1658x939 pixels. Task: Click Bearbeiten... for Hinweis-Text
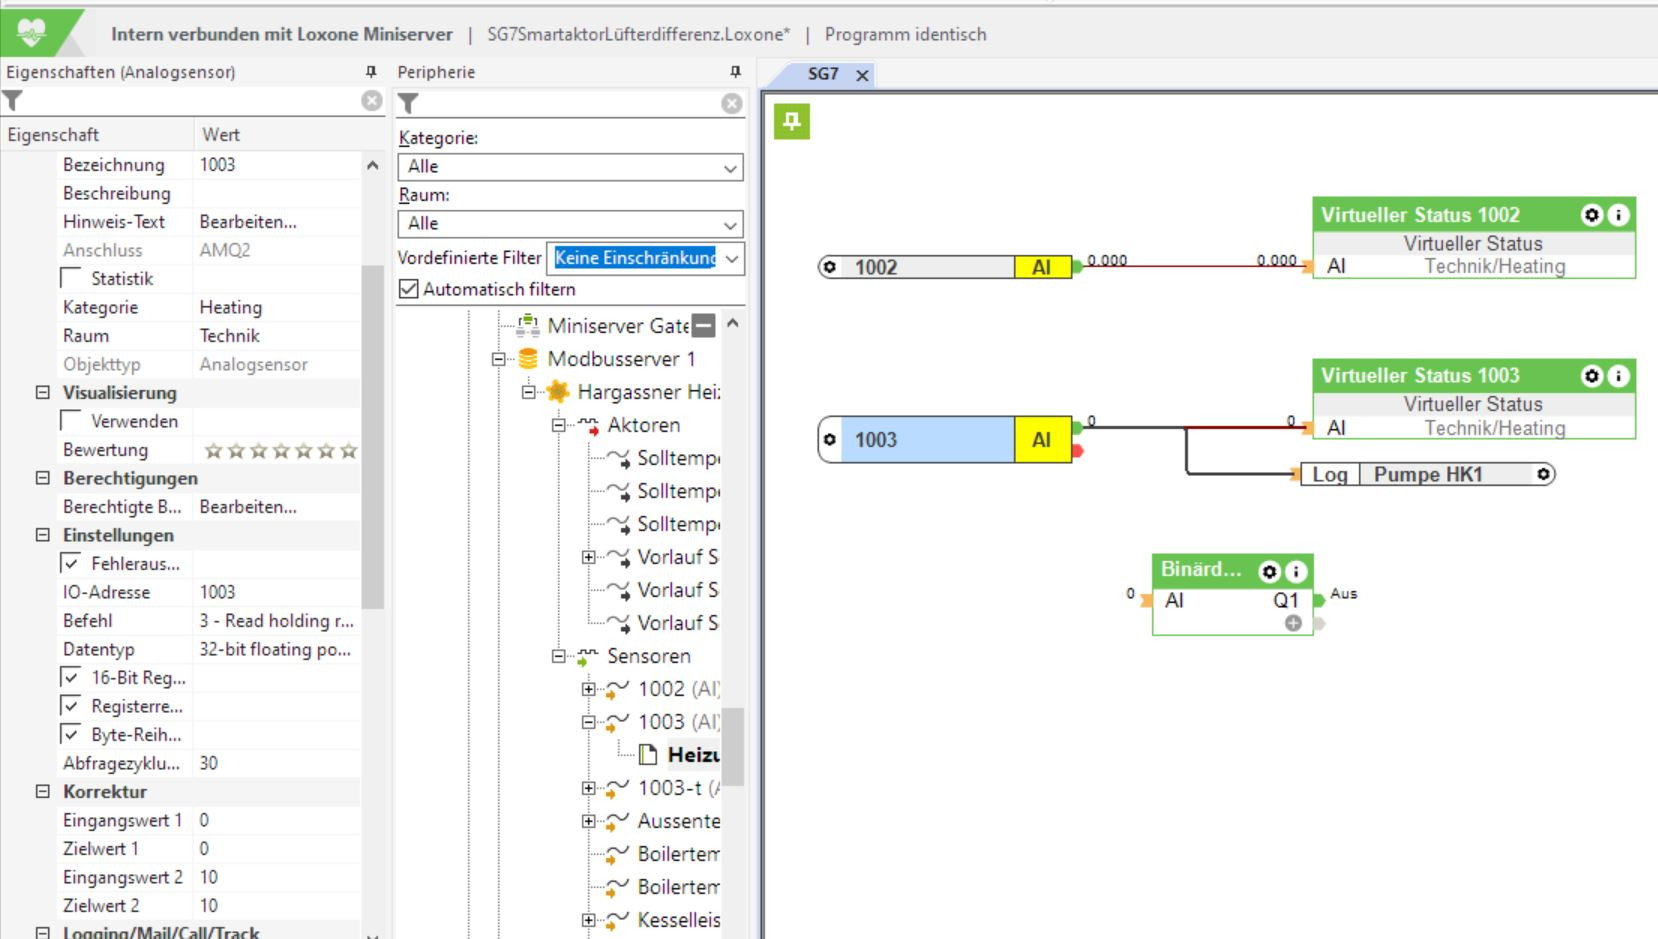[248, 222]
